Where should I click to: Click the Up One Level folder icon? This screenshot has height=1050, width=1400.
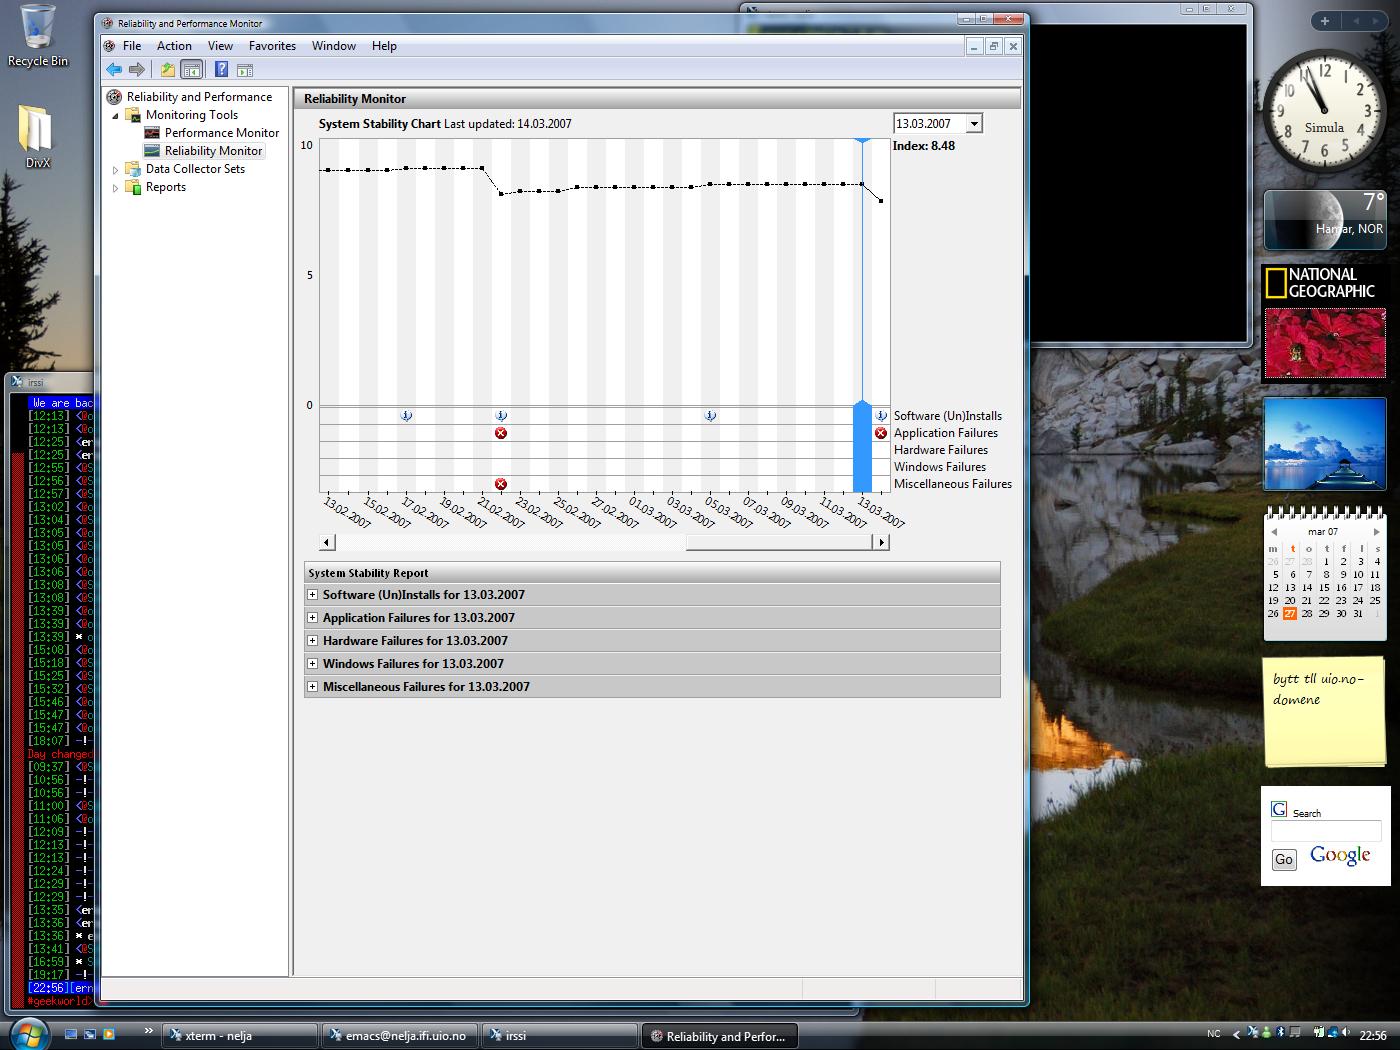coord(167,70)
